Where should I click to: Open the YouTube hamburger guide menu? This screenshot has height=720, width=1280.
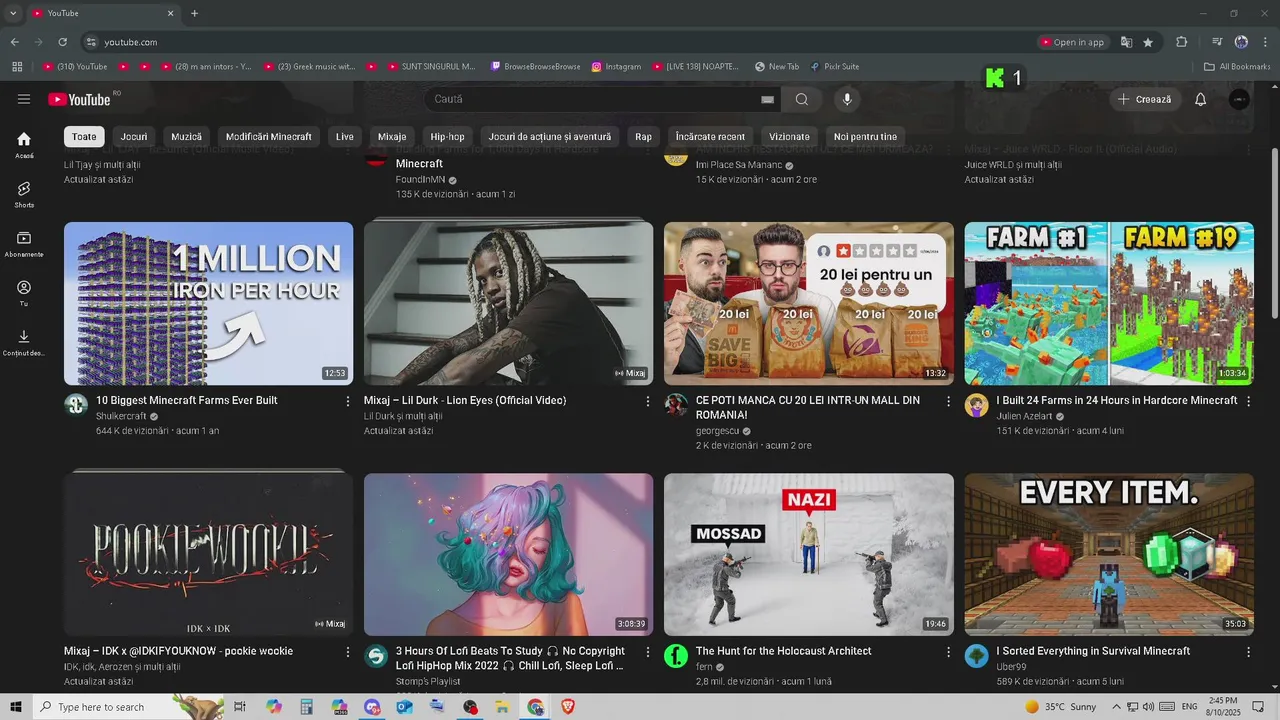click(x=24, y=99)
